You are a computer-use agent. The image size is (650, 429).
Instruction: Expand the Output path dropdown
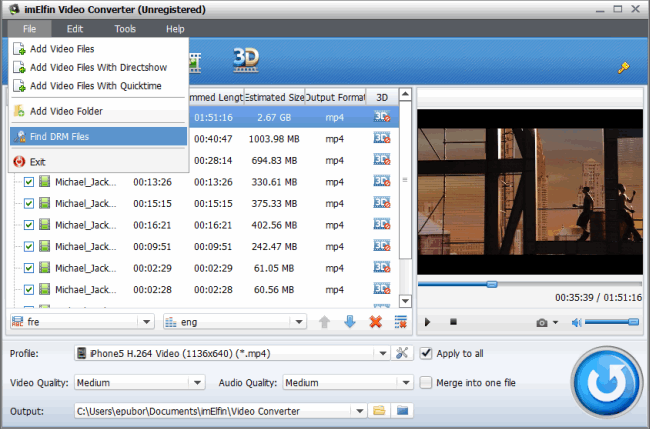[359, 411]
